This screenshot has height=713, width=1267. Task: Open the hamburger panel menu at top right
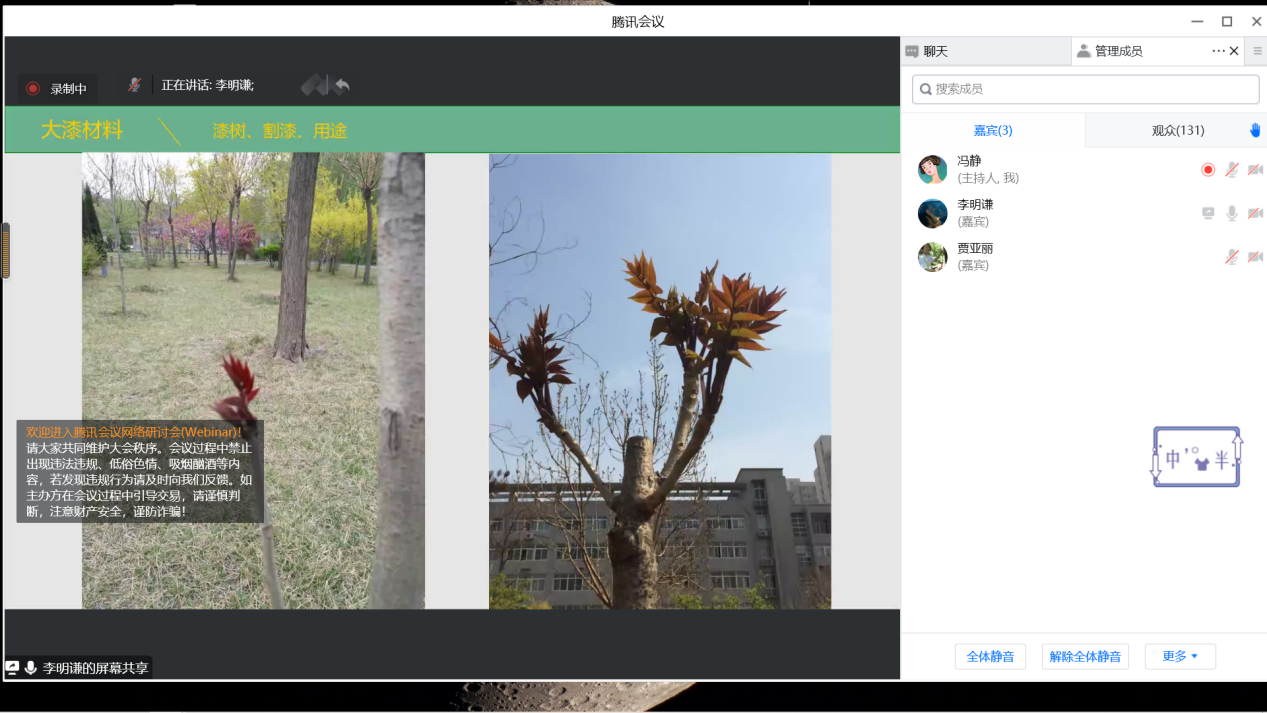[1258, 51]
